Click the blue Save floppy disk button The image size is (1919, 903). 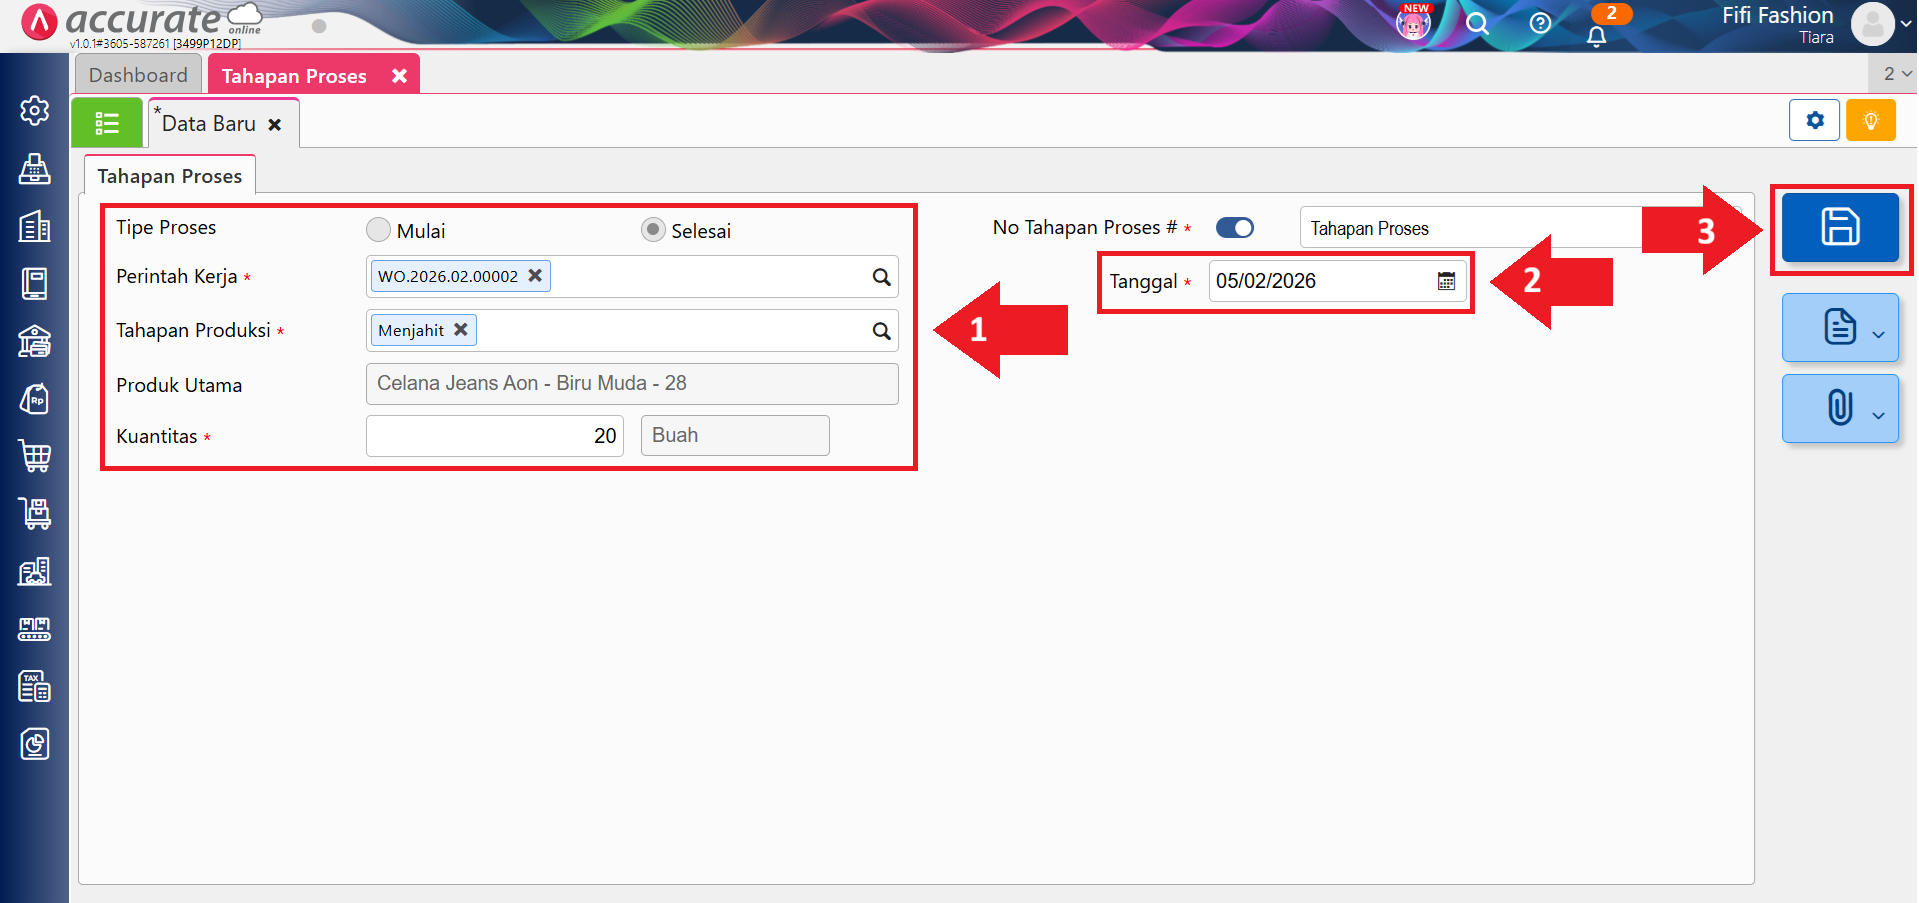pyautogui.click(x=1839, y=227)
